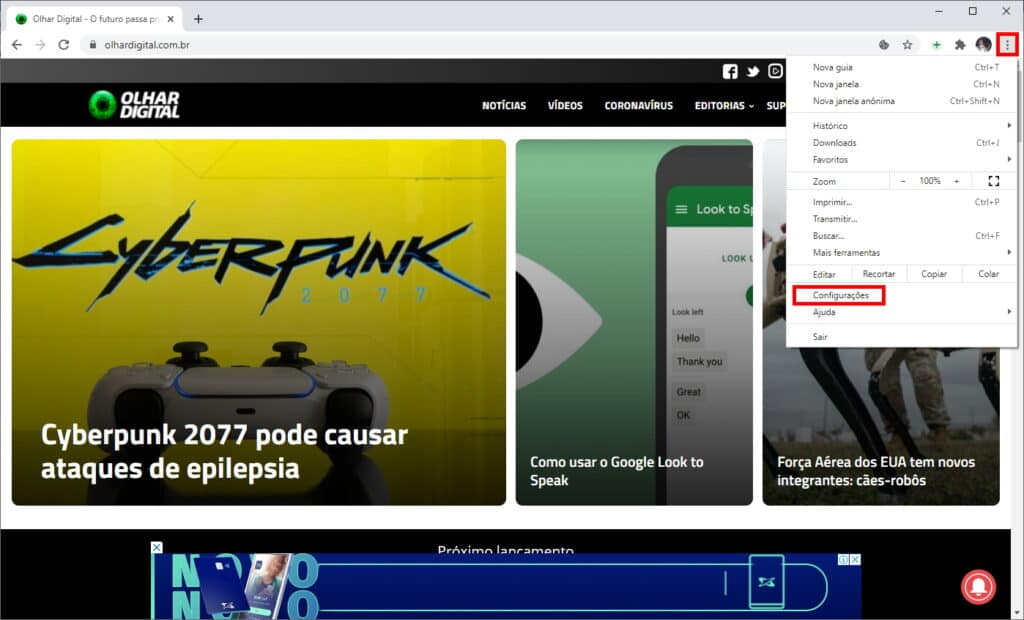Image resolution: width=1024 pixels, height=620 pixels.
Task: Click the cookie icon in the address bar
Action: click(884, 44)
